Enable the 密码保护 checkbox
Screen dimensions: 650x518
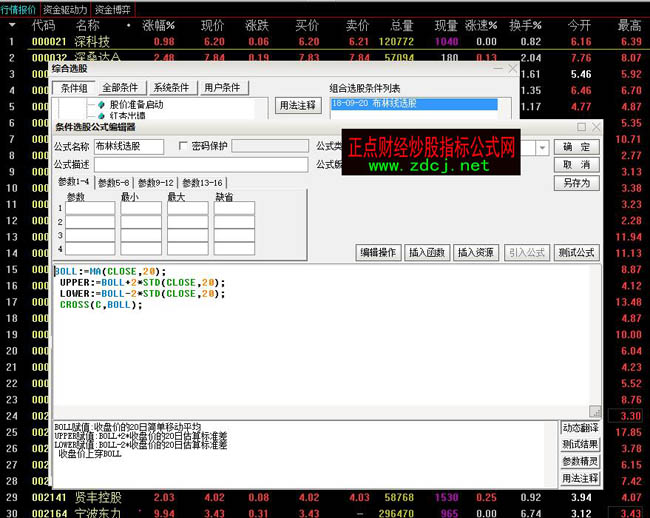(x=183, y=146)
